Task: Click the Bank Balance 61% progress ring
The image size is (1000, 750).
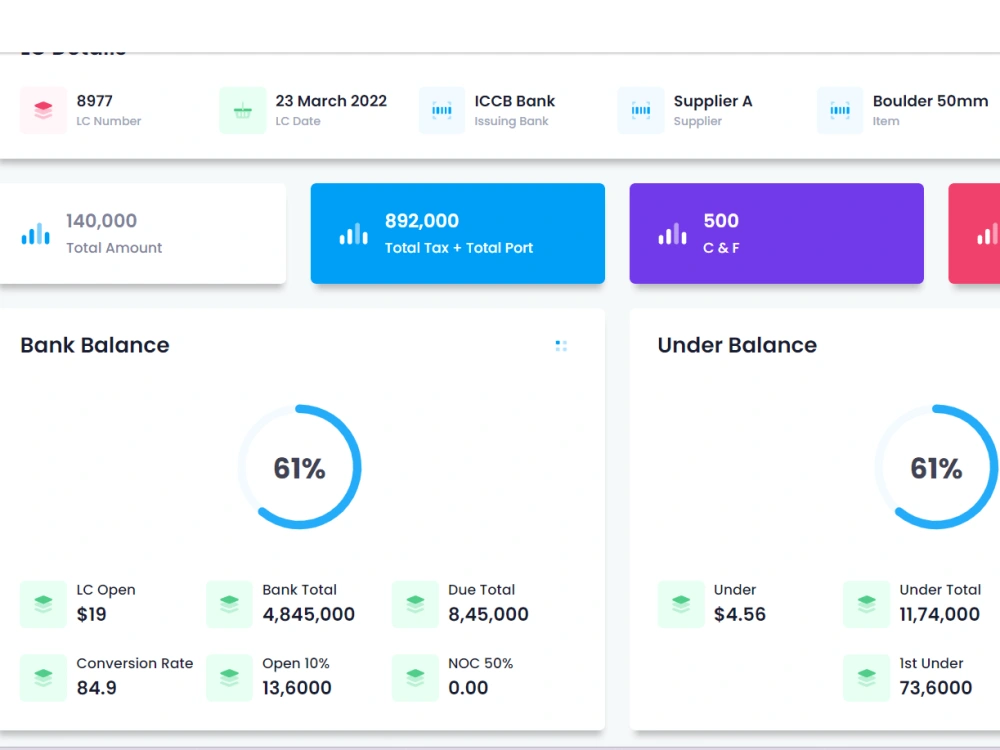Action: tap(300, 467)
